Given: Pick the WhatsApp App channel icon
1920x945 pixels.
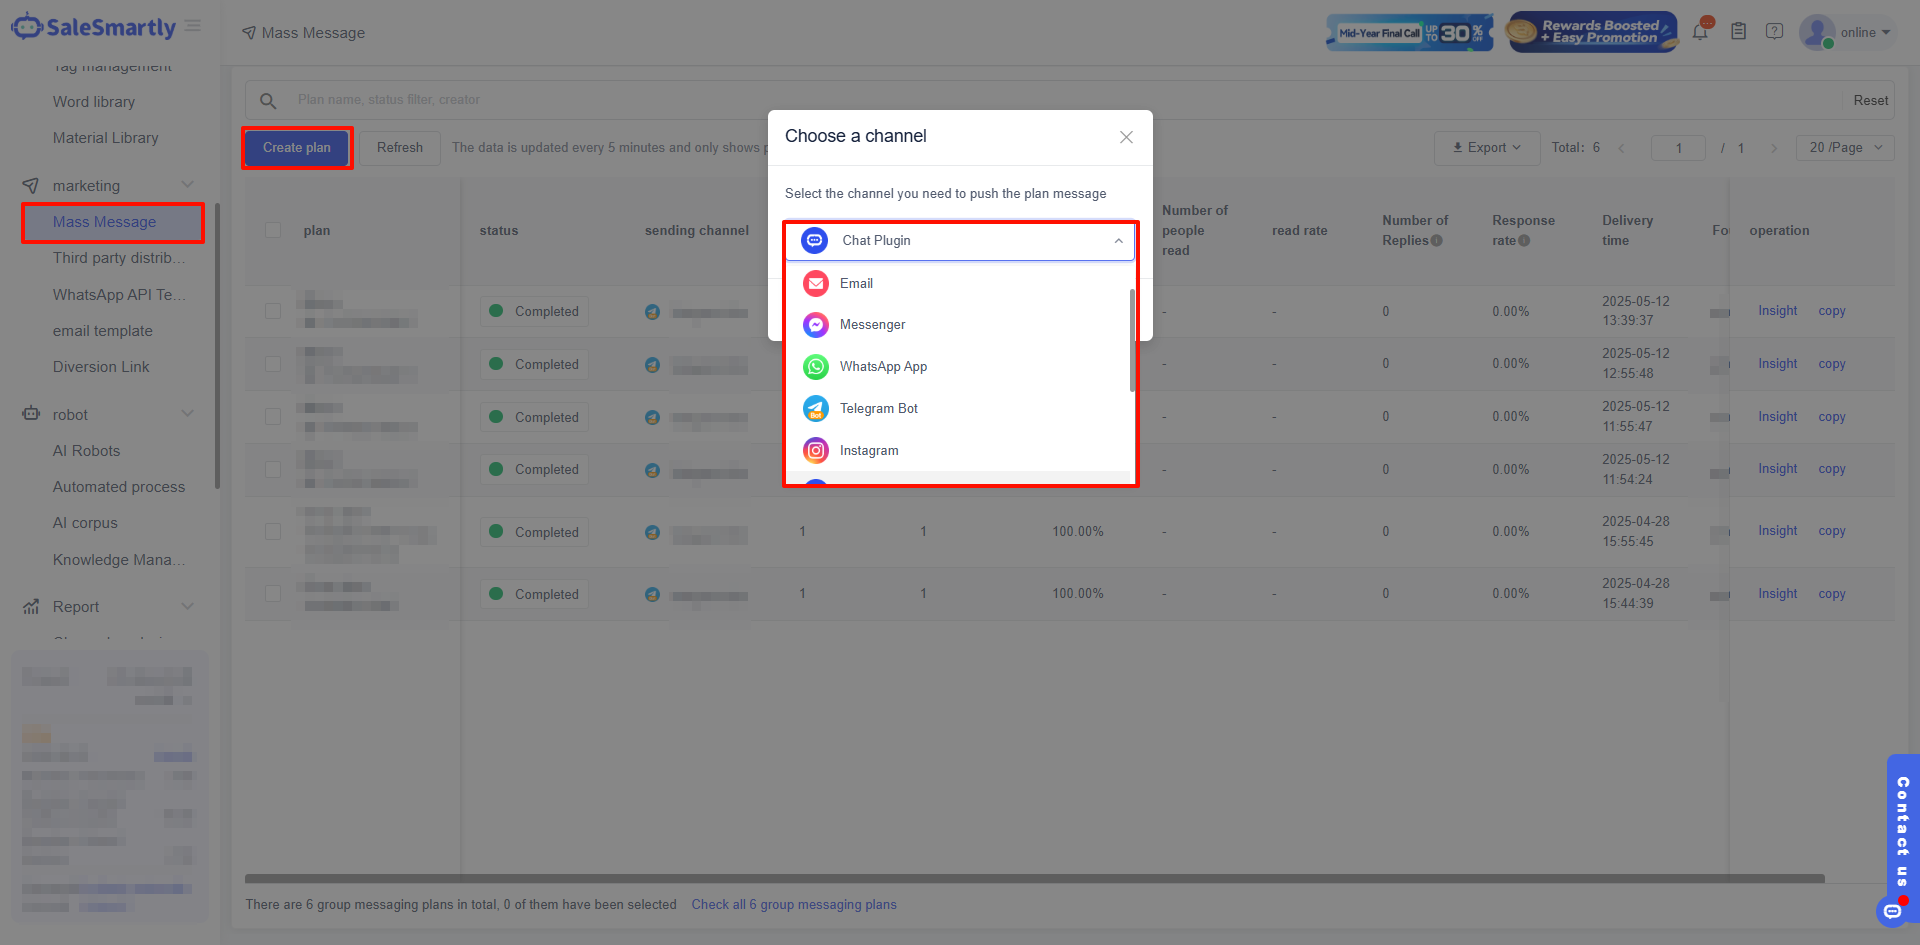Looking at the screenshot, I should point(816,367).
